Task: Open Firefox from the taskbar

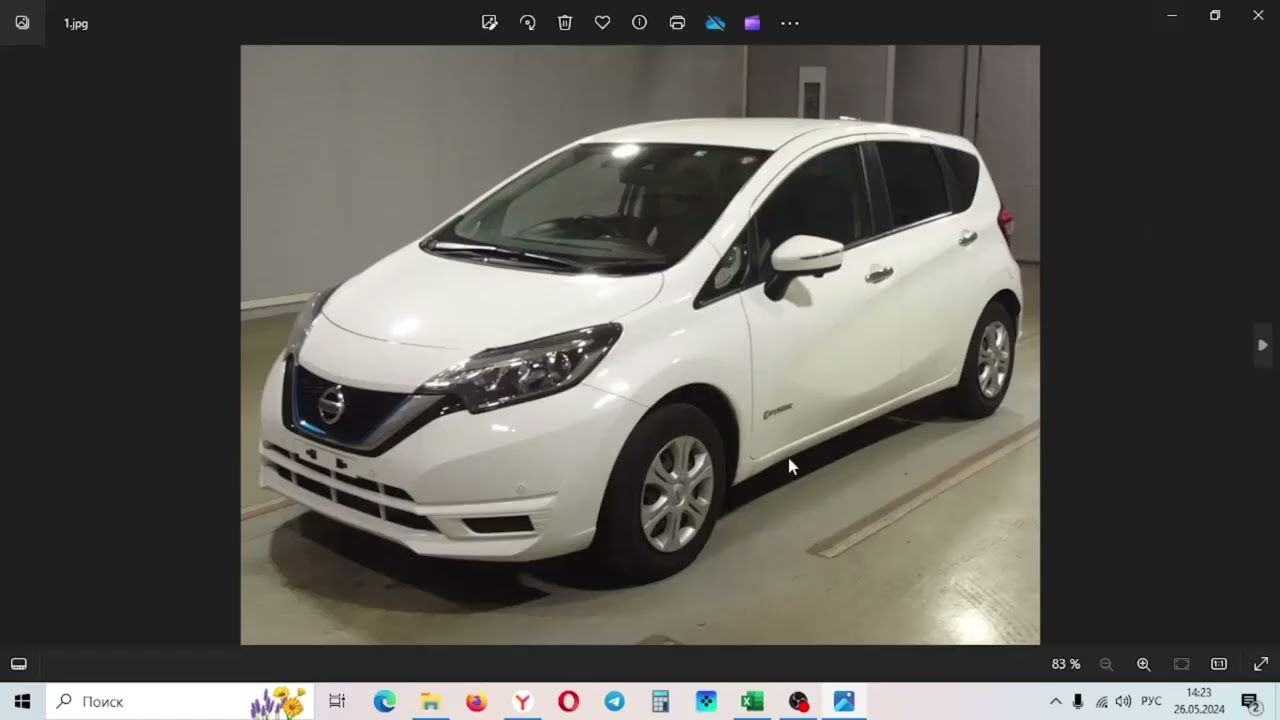Action: click(476, 701)
